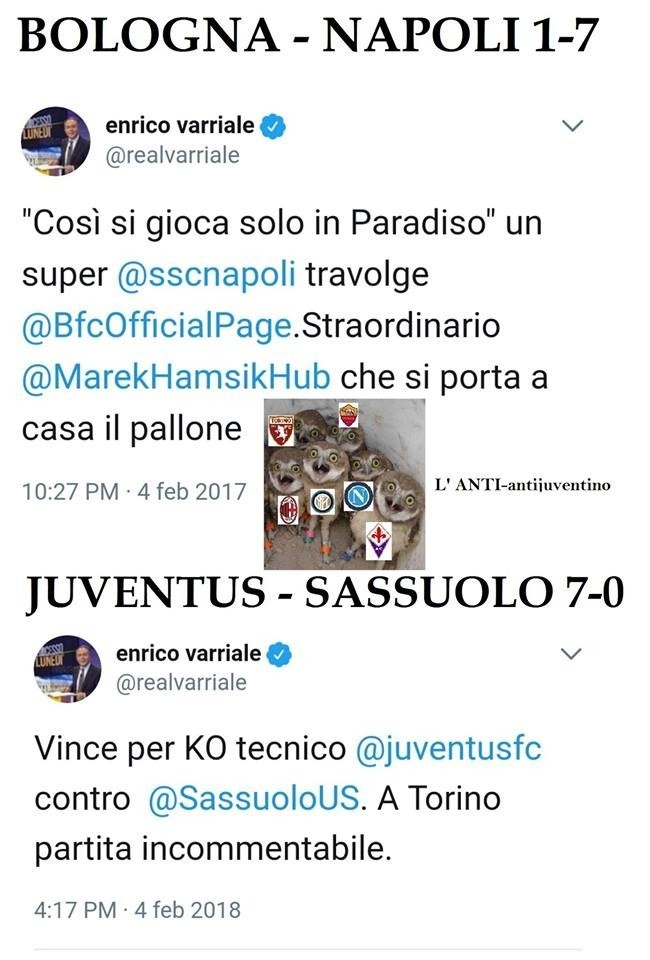Follow the @juventusfc mention link
This screenshot has height=960, width=650.
pyautogui.click(x=449, y=749)
